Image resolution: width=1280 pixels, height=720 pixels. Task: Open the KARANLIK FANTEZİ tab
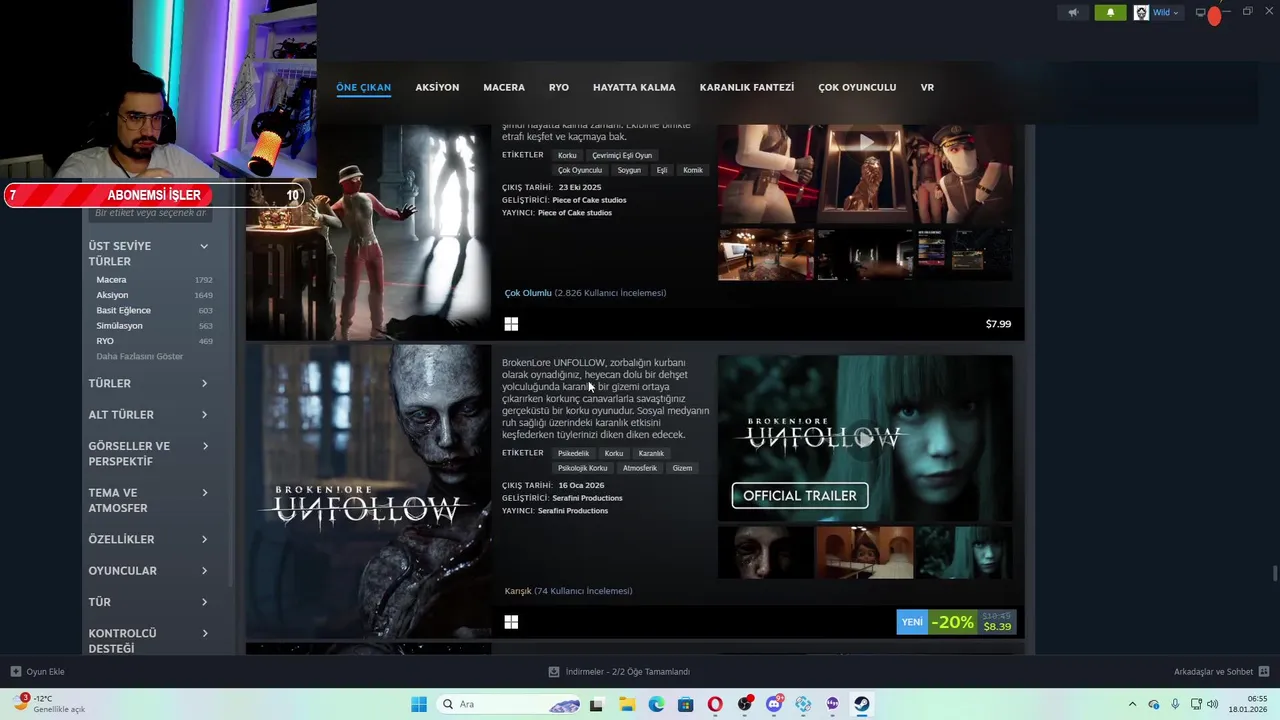tap(747, 88)
